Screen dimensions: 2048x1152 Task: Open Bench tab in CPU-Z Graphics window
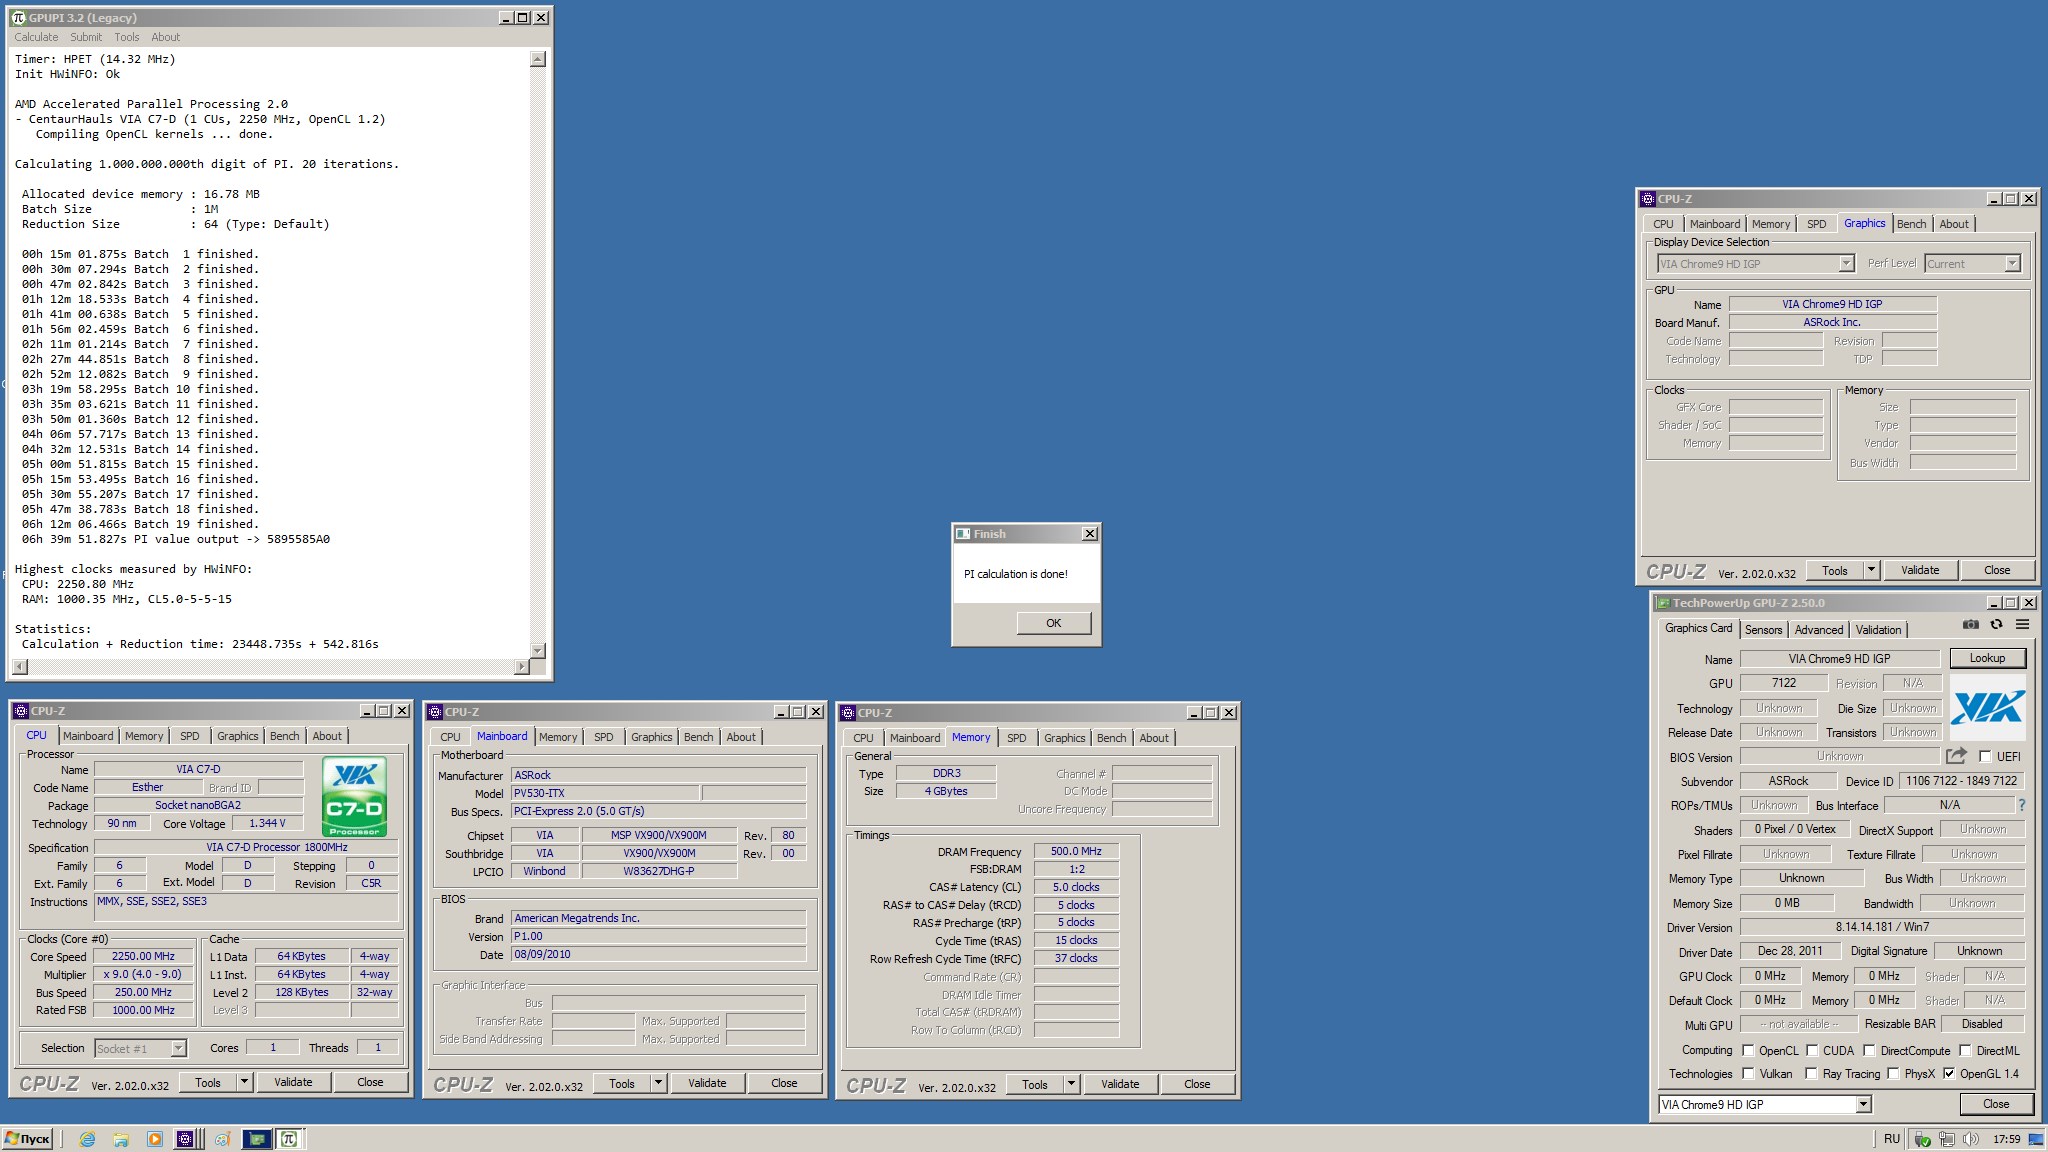point(1911,224)
